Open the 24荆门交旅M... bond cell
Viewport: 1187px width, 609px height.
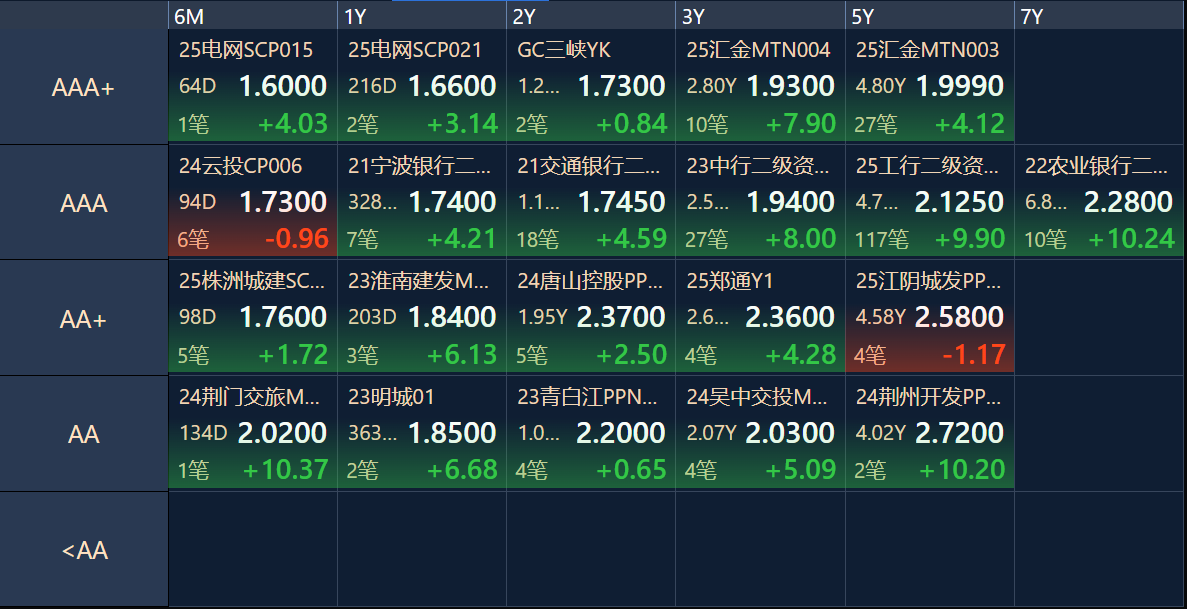point(253,433)
